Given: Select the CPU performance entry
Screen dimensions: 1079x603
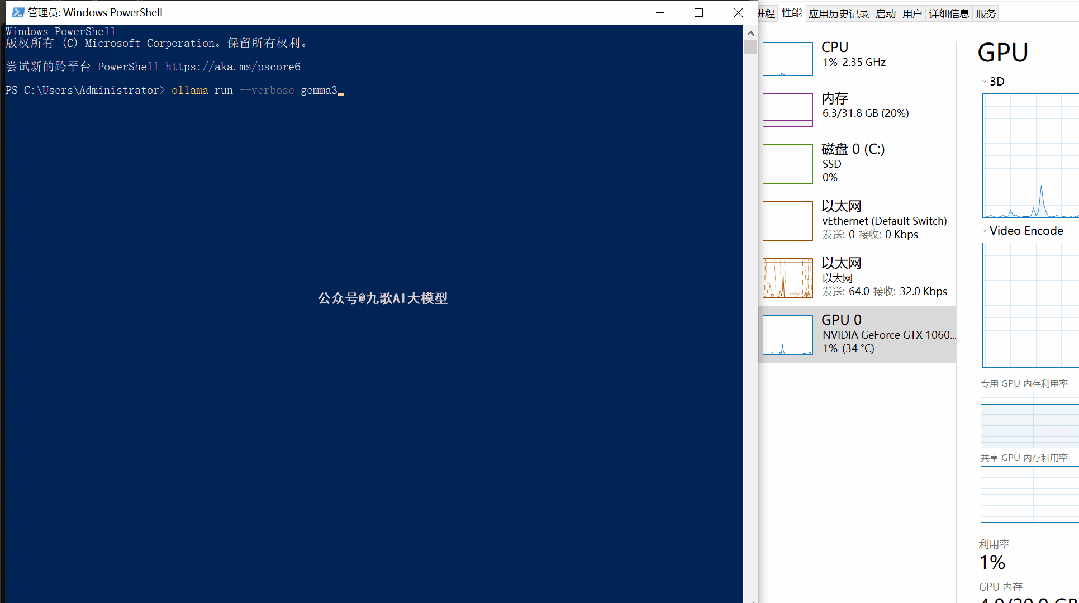Looking at the screenshot, I should 857,59.
